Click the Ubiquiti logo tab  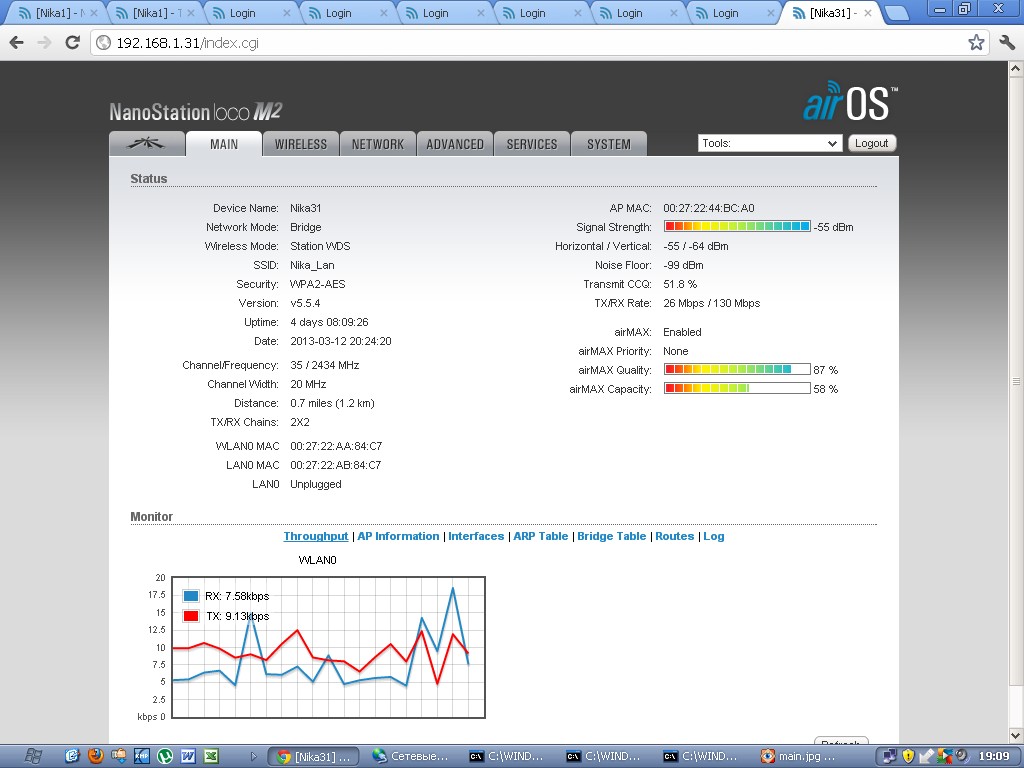[x=147, y=144]
